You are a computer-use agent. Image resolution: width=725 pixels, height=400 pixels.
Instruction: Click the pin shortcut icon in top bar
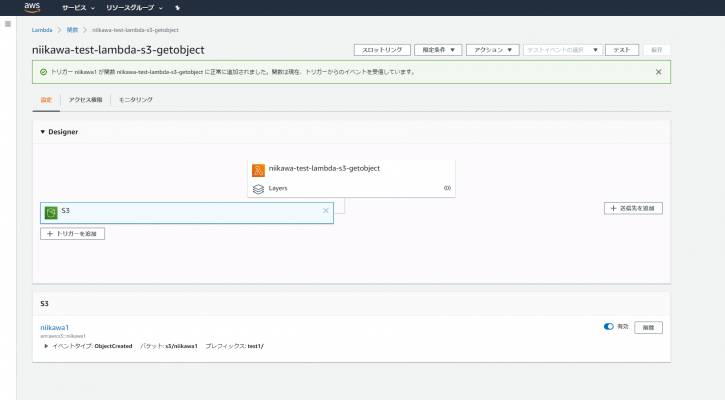pyautogui.click(x=178, y=8)
